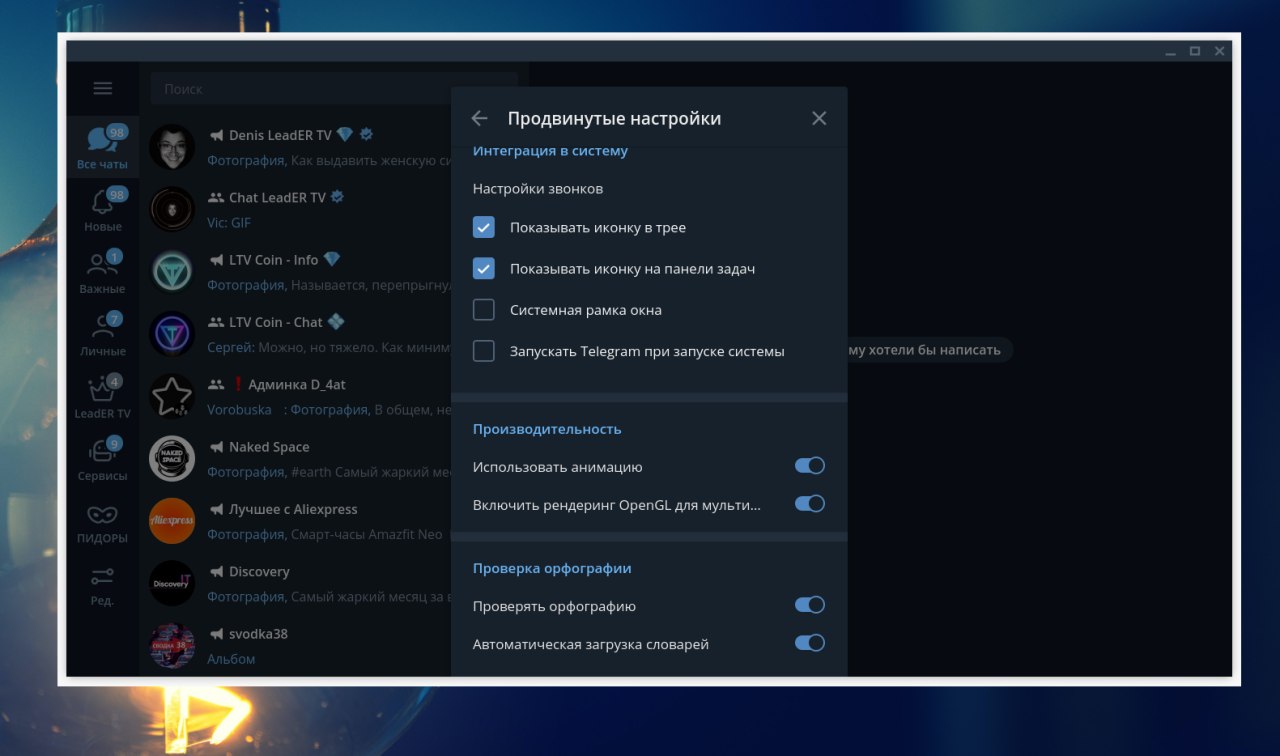
Task: Click LTV Coin - Chat title
Action: 276,322
